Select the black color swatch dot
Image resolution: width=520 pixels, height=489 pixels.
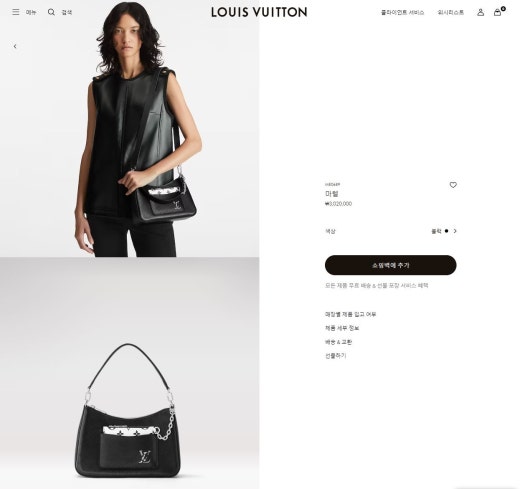tap(446, 231)
